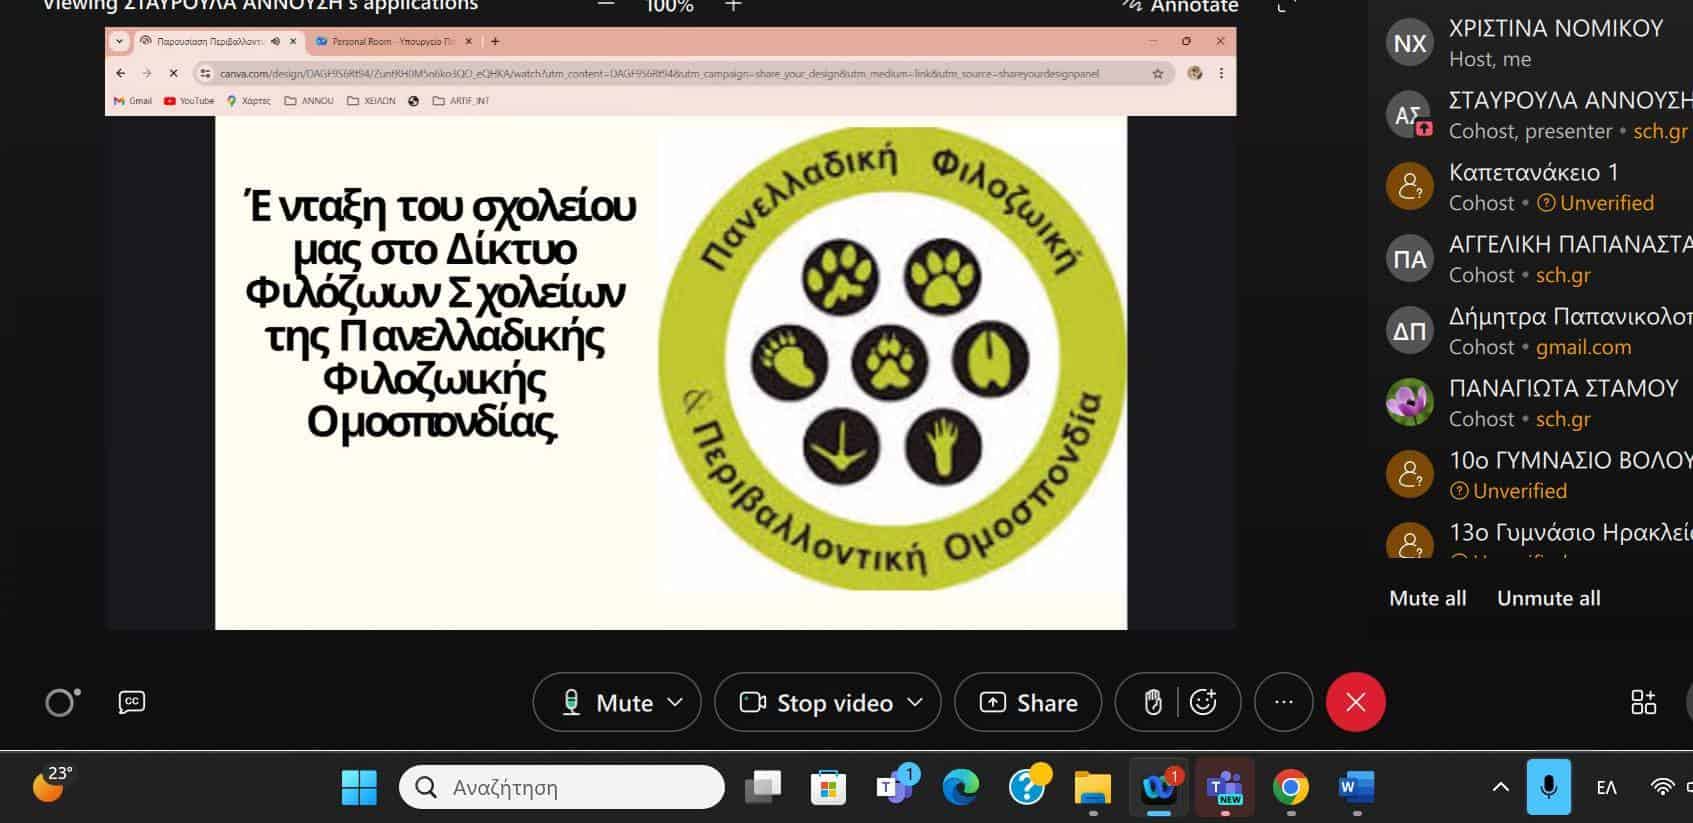
Task: Click the Mute all button
Action: (x=1427, y=598)
